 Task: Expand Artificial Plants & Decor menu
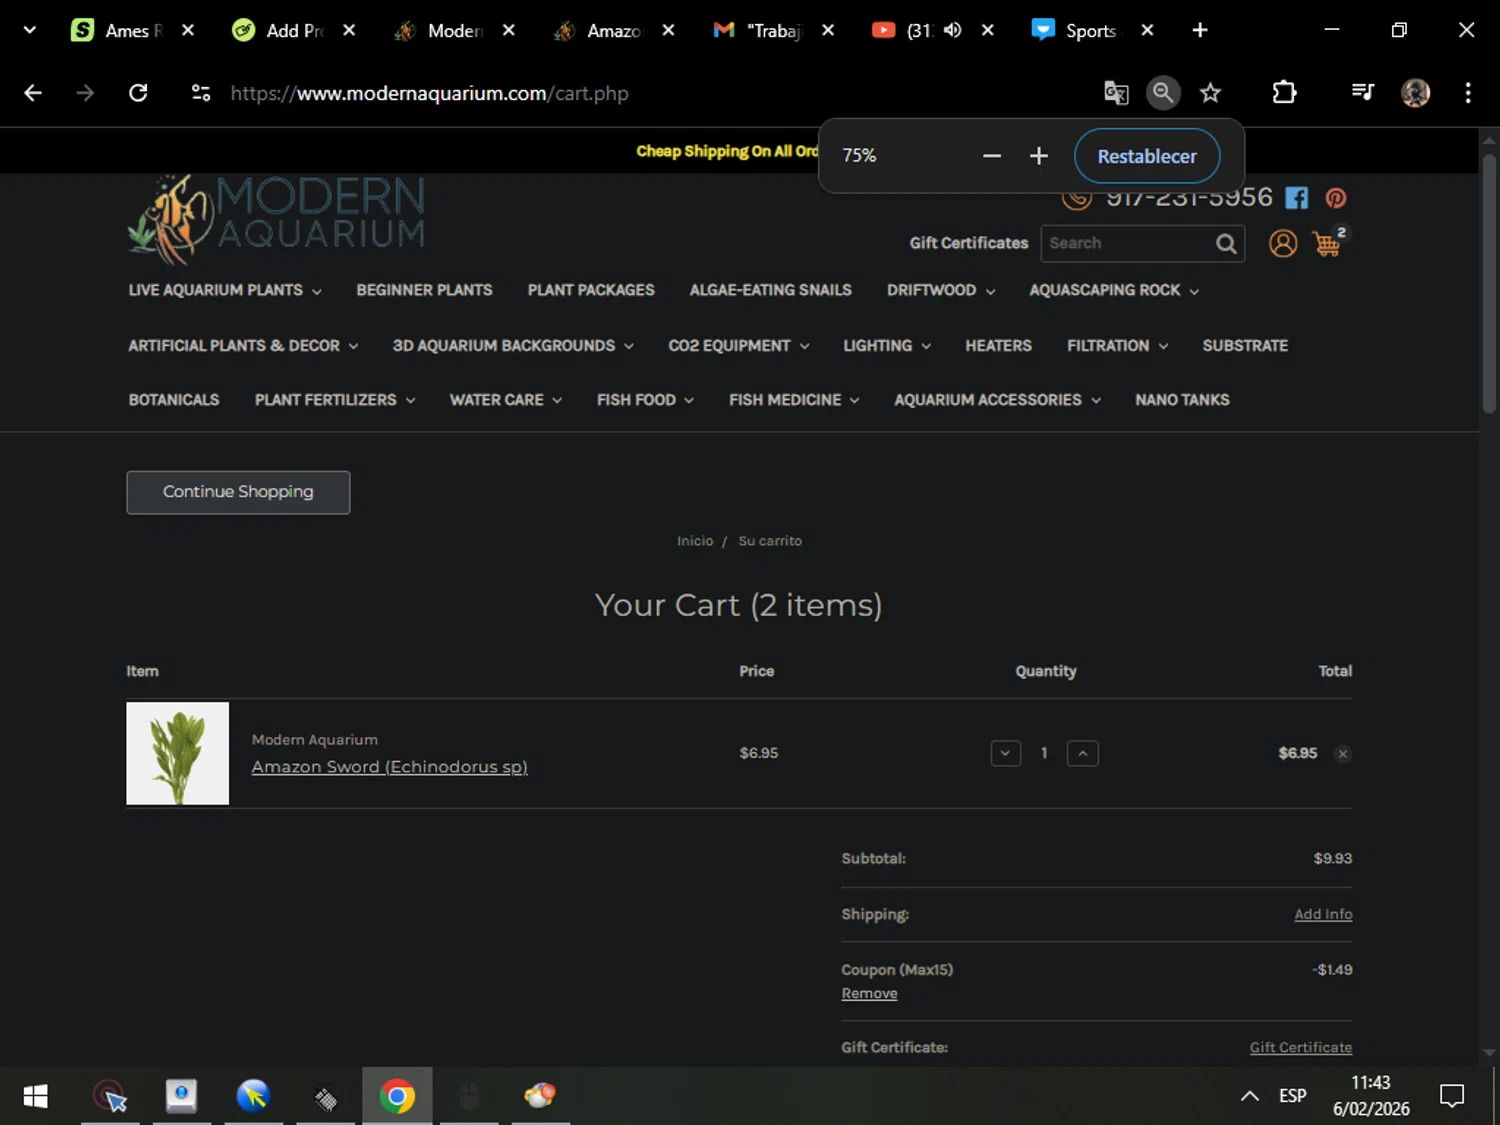coord(243,346)
